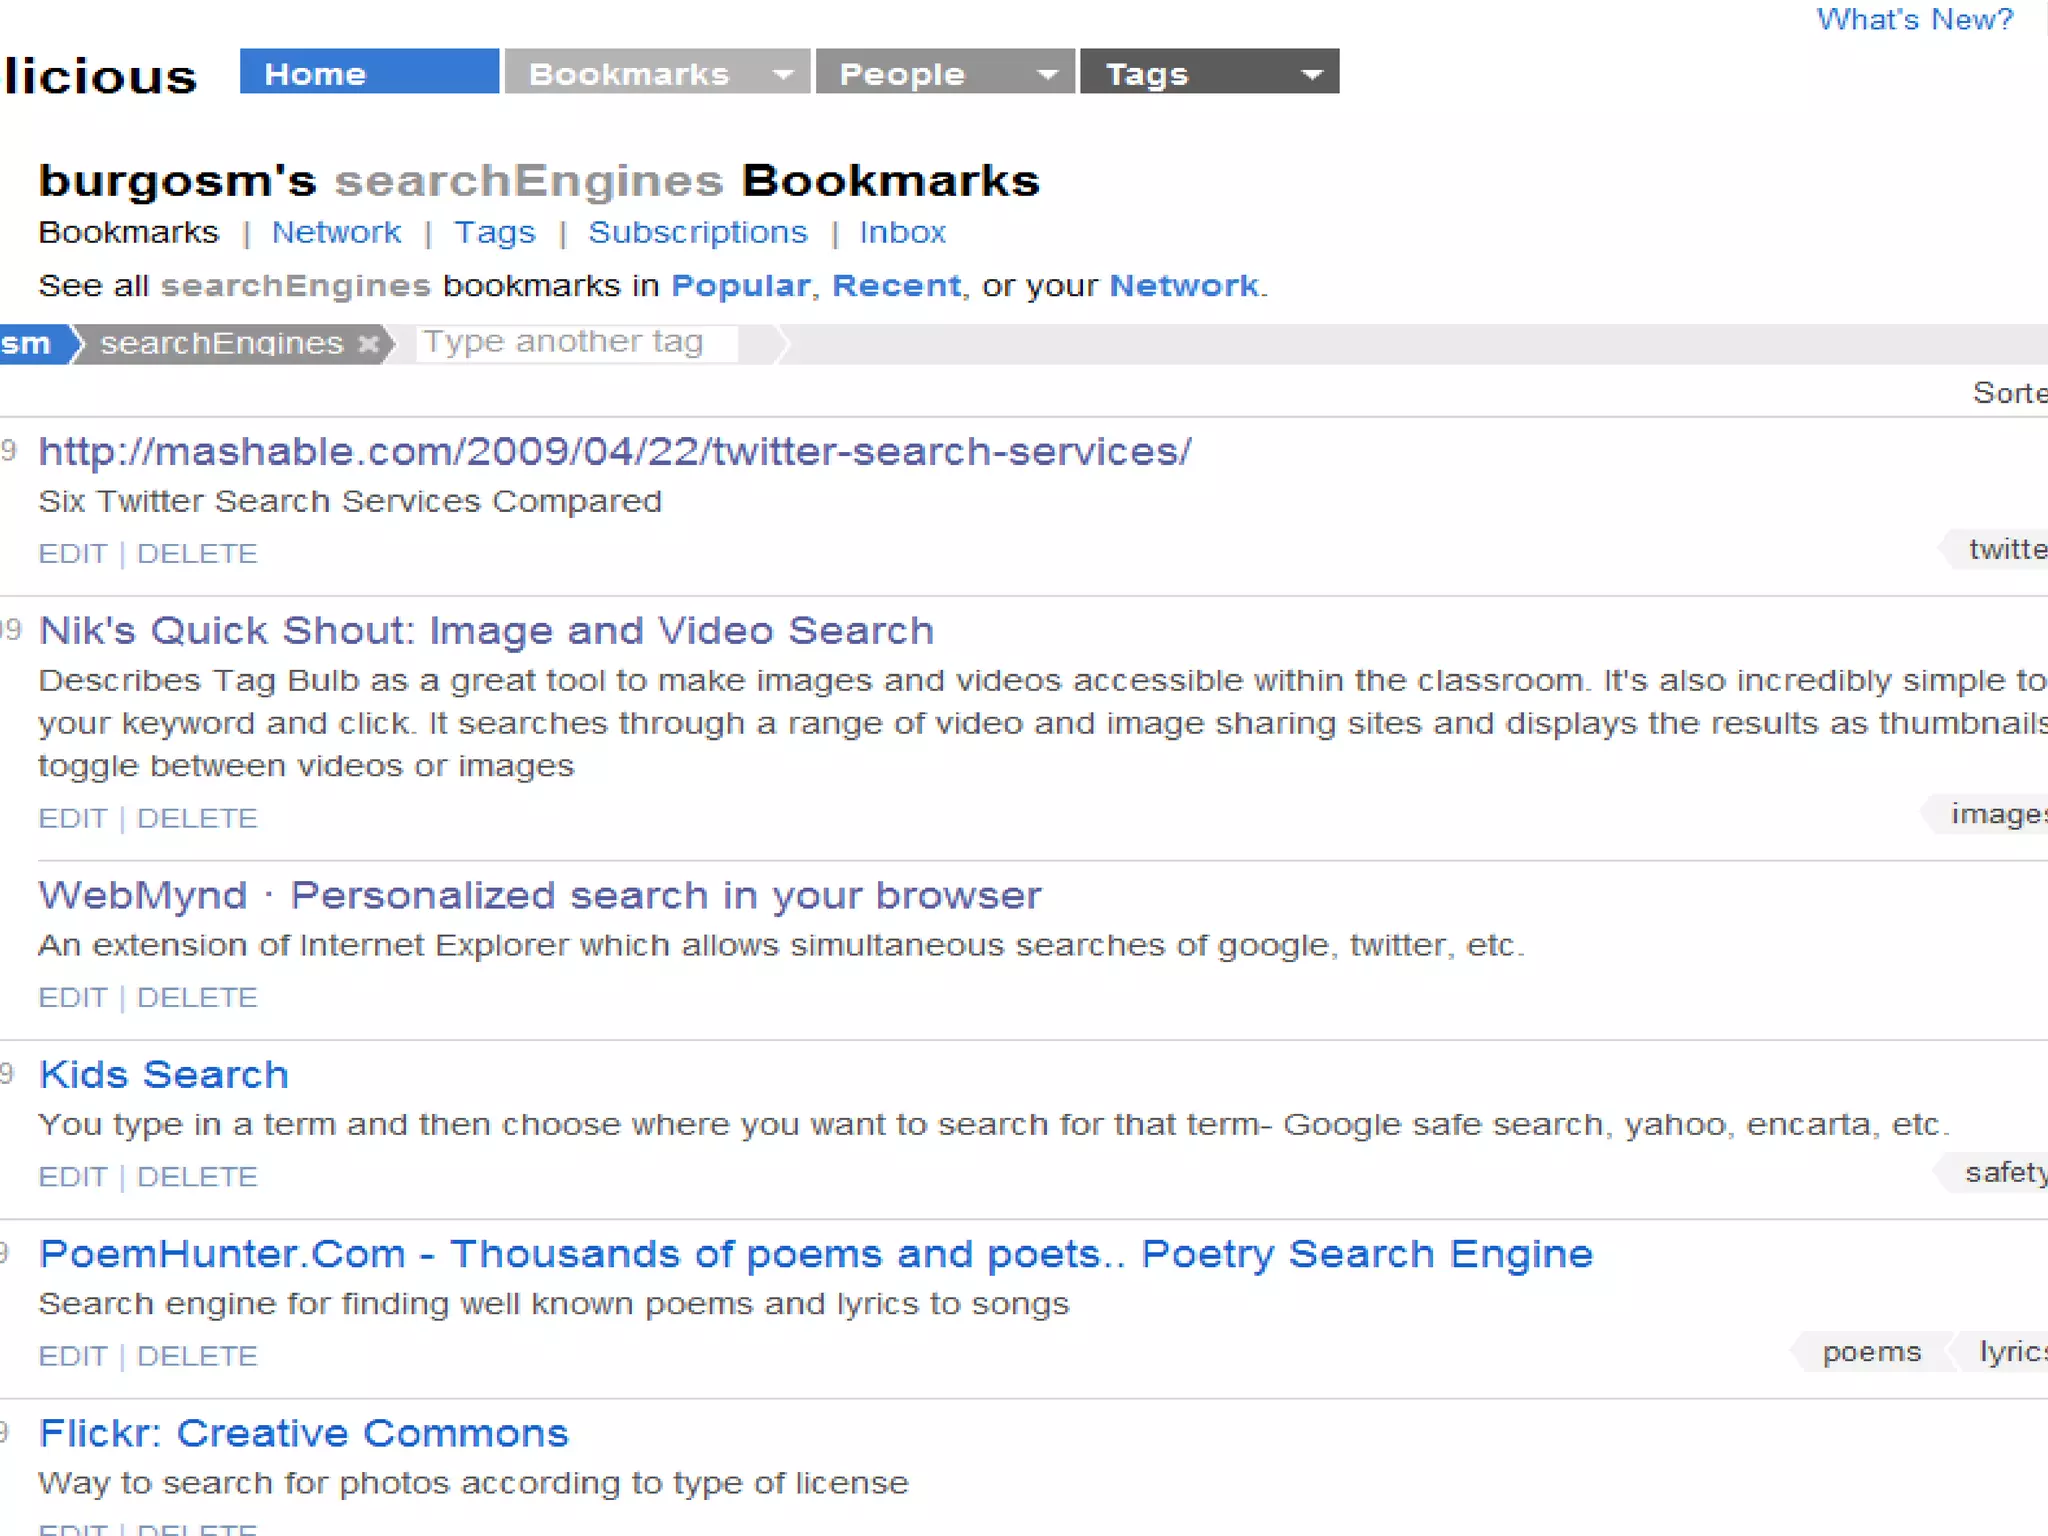Click the poems tag on PoemHunter bookmark
The image size is (2048, 1536).
point(1871,1352)
